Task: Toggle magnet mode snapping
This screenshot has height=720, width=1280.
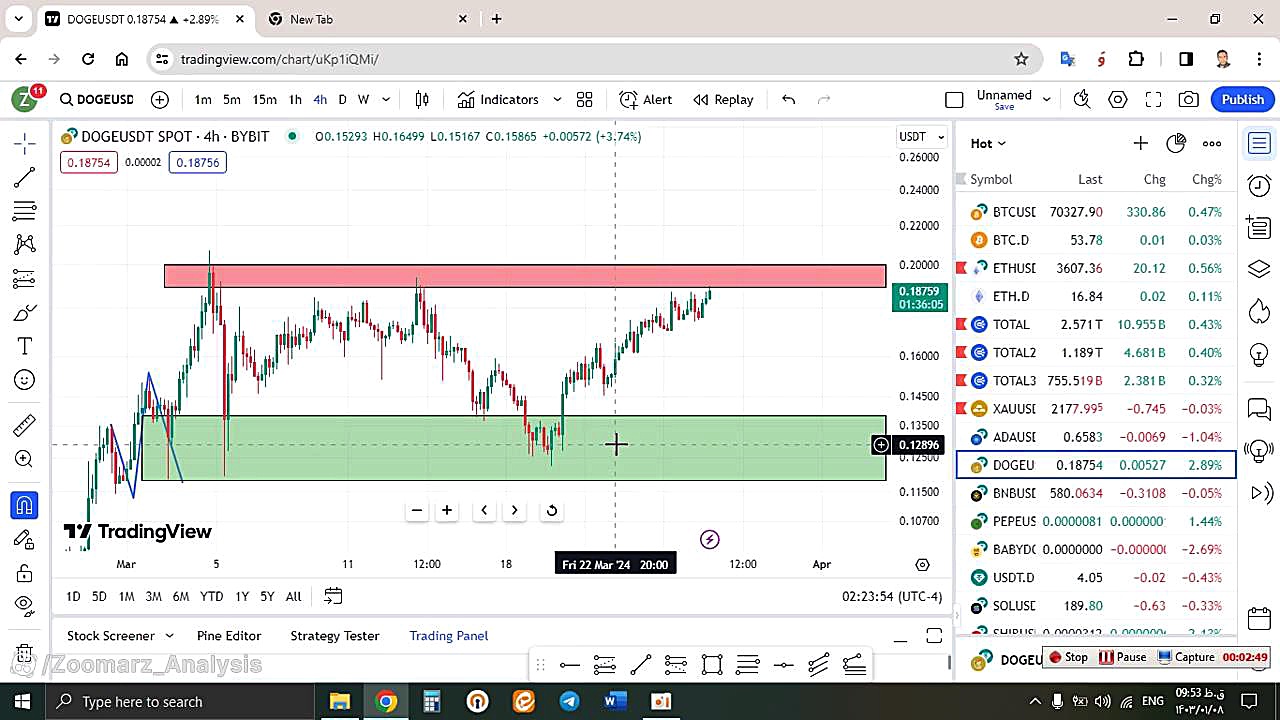Action: (x=25, y=505)
